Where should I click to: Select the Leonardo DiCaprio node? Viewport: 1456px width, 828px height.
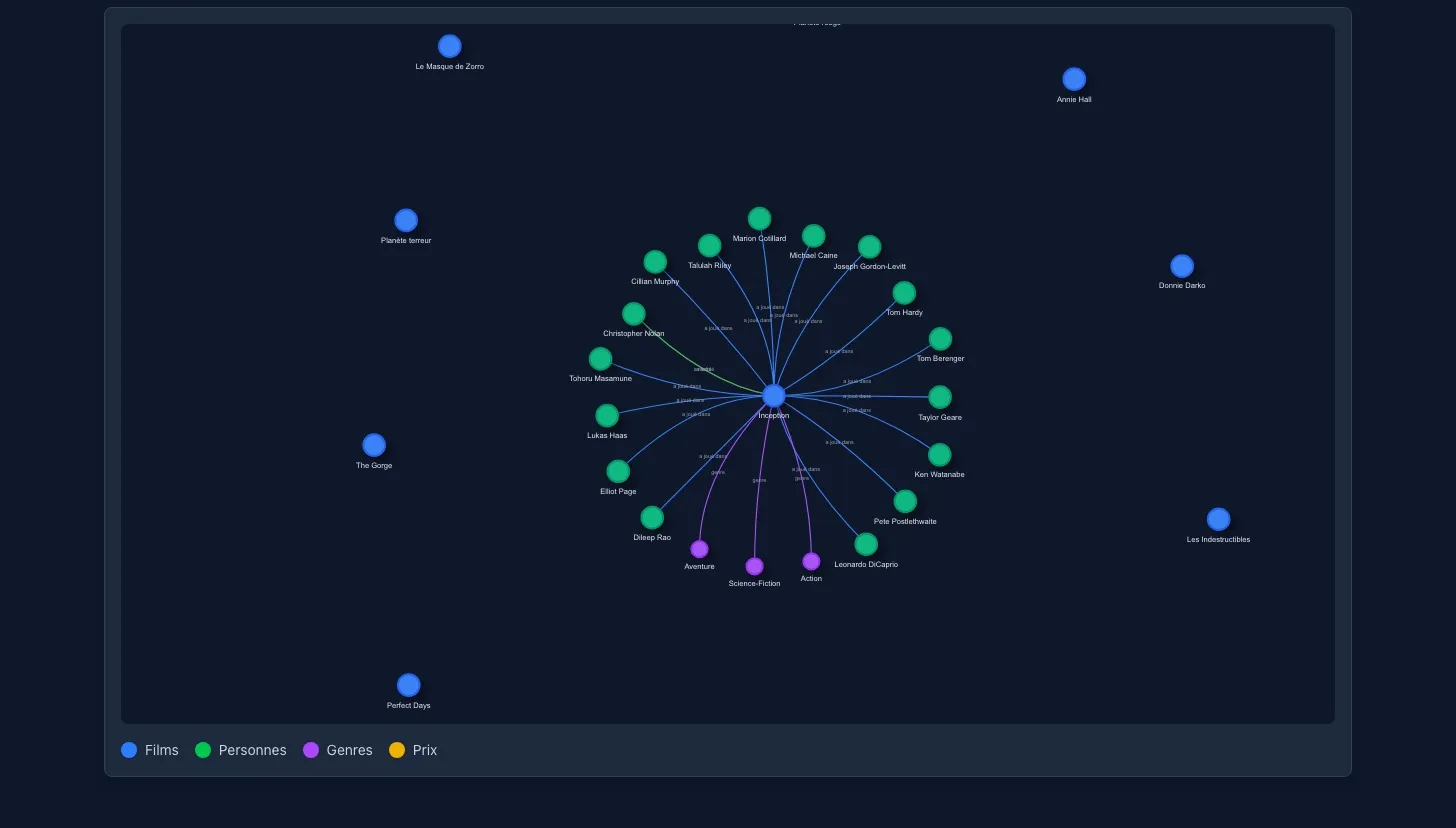[866, 544]
